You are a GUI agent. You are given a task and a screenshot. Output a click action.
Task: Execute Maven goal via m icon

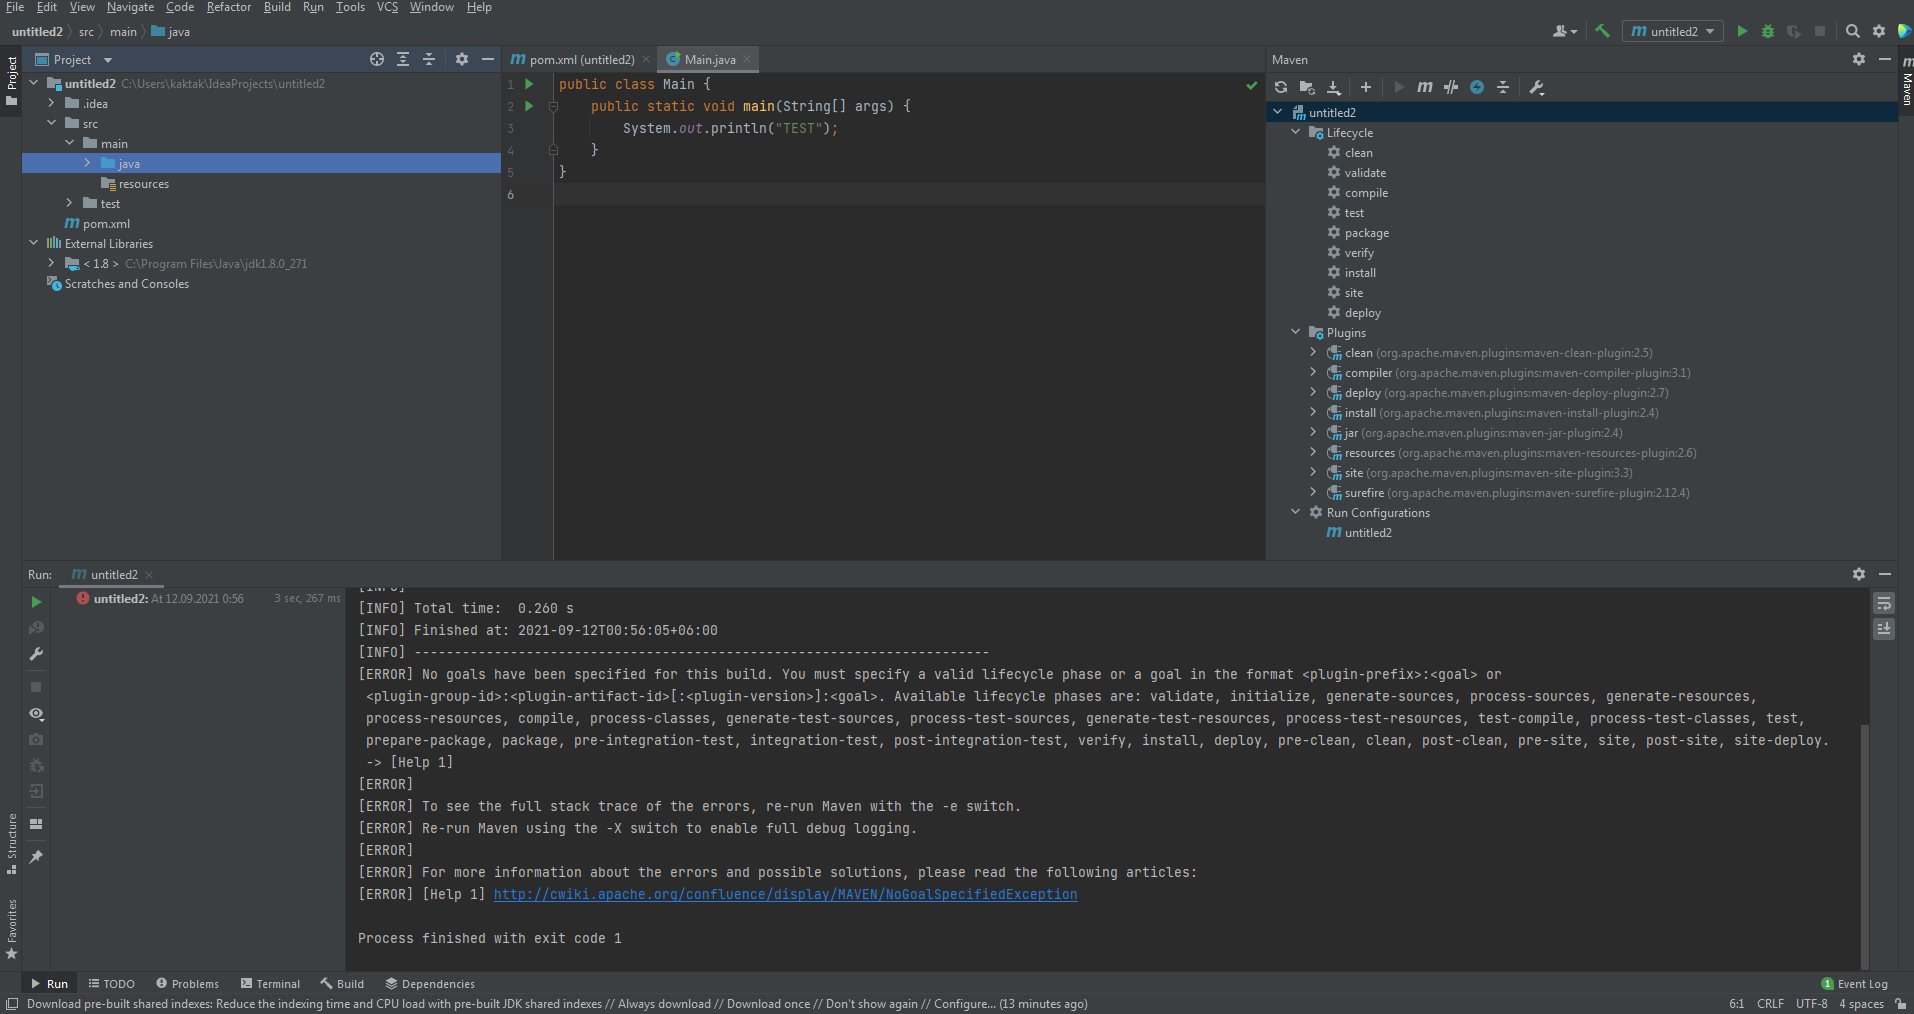tap(1425, 87)
